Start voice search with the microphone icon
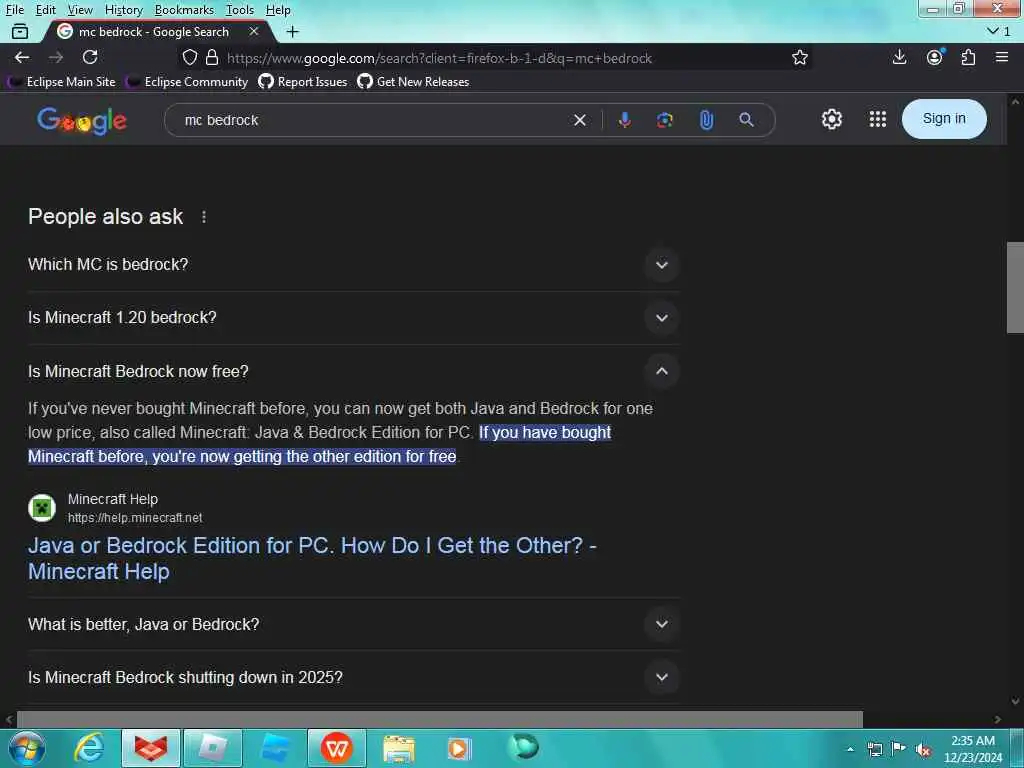This screenshot has height=768, width=1024. pos(624,120)
